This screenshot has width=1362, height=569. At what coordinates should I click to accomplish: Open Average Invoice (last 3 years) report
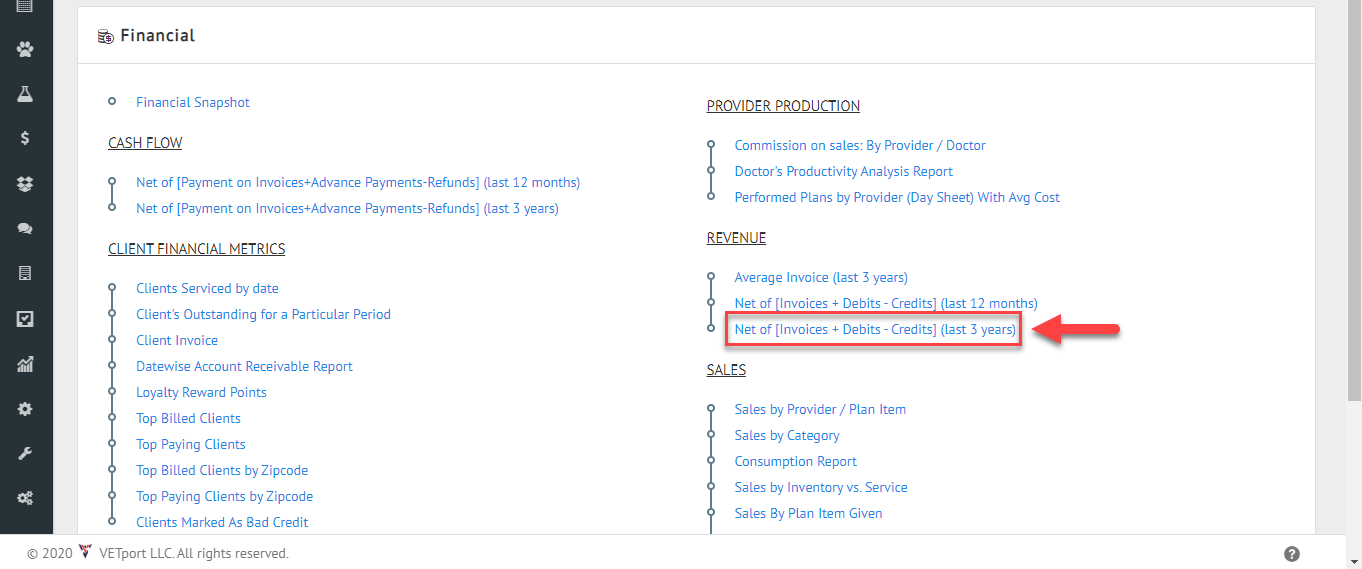pyautogui.click(x=821, y=277)
